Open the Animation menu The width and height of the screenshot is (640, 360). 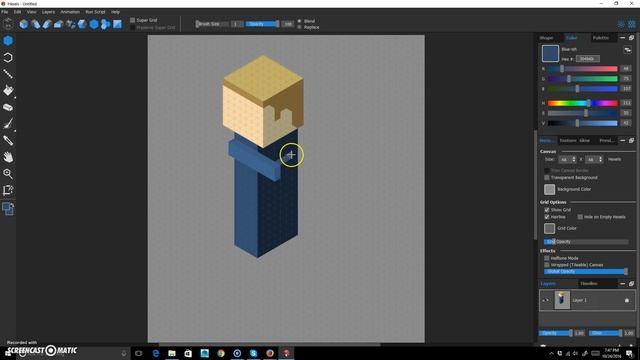(70, 12)
